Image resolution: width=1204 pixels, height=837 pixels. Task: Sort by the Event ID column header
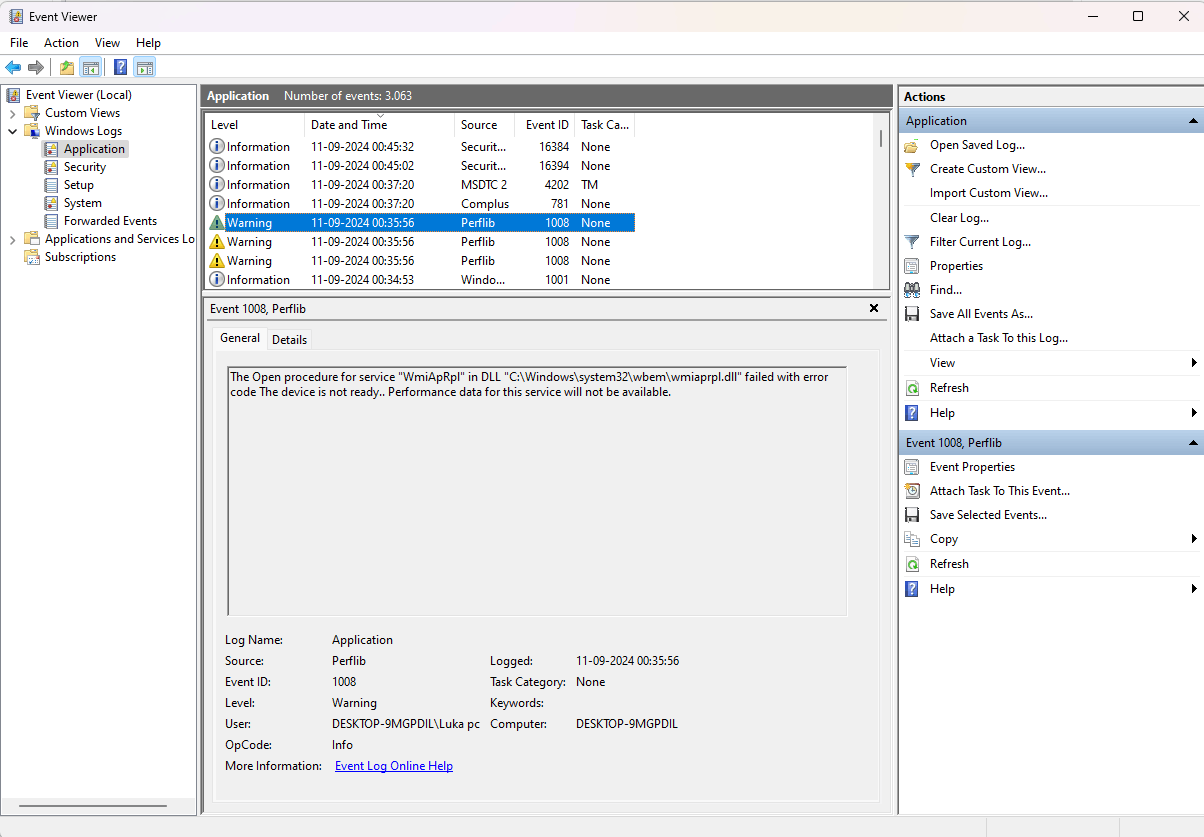click(x=544, y=125)
